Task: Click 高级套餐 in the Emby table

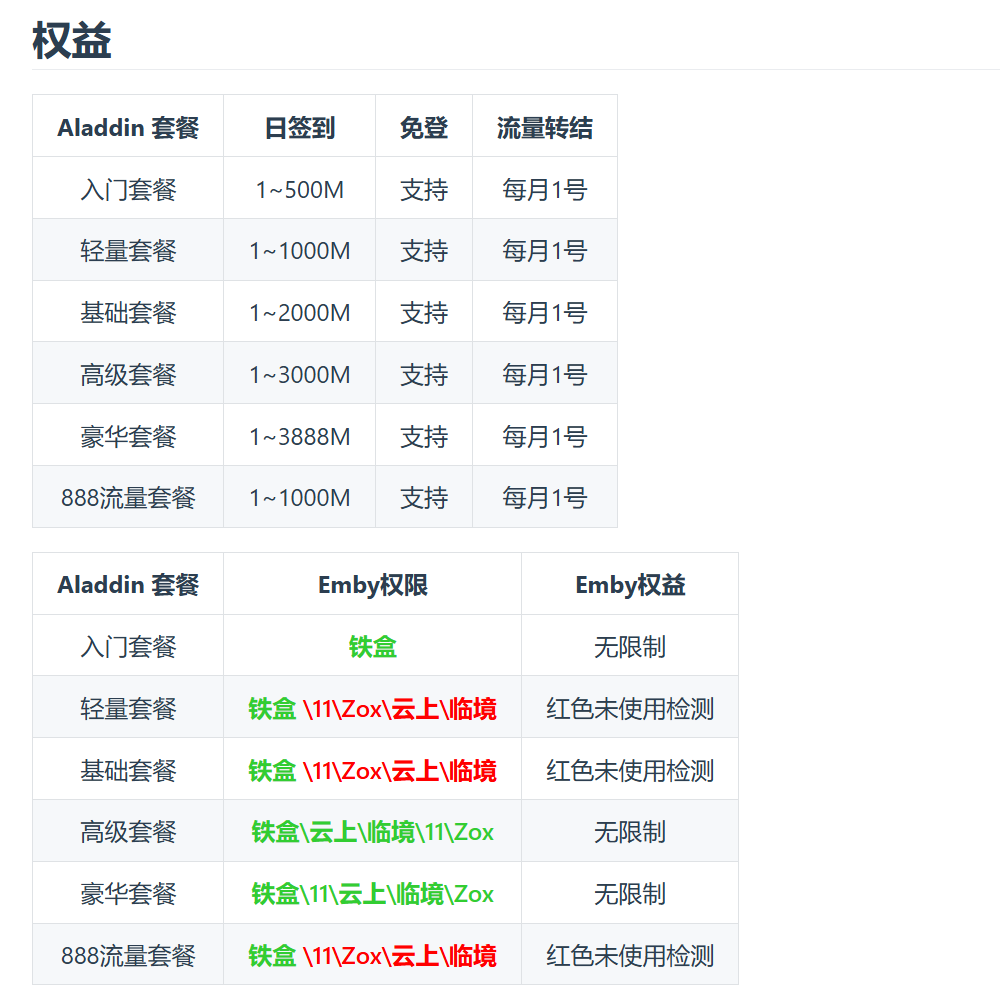Action: 128,832
